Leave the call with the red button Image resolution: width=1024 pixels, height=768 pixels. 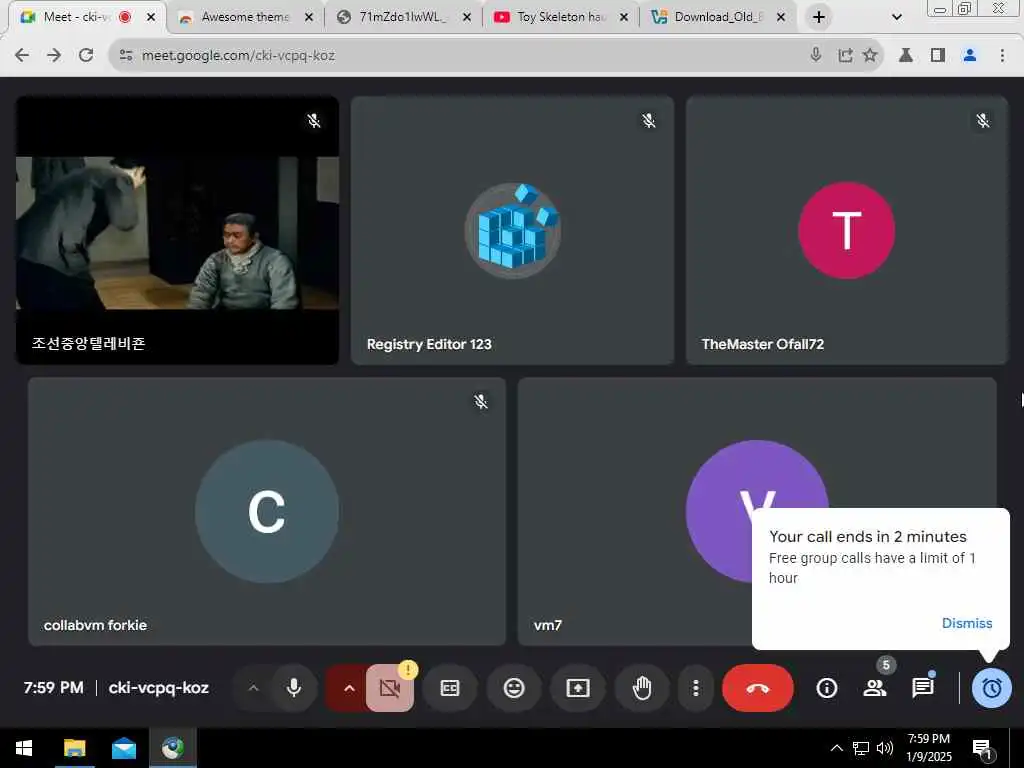(x=758, y=688)
